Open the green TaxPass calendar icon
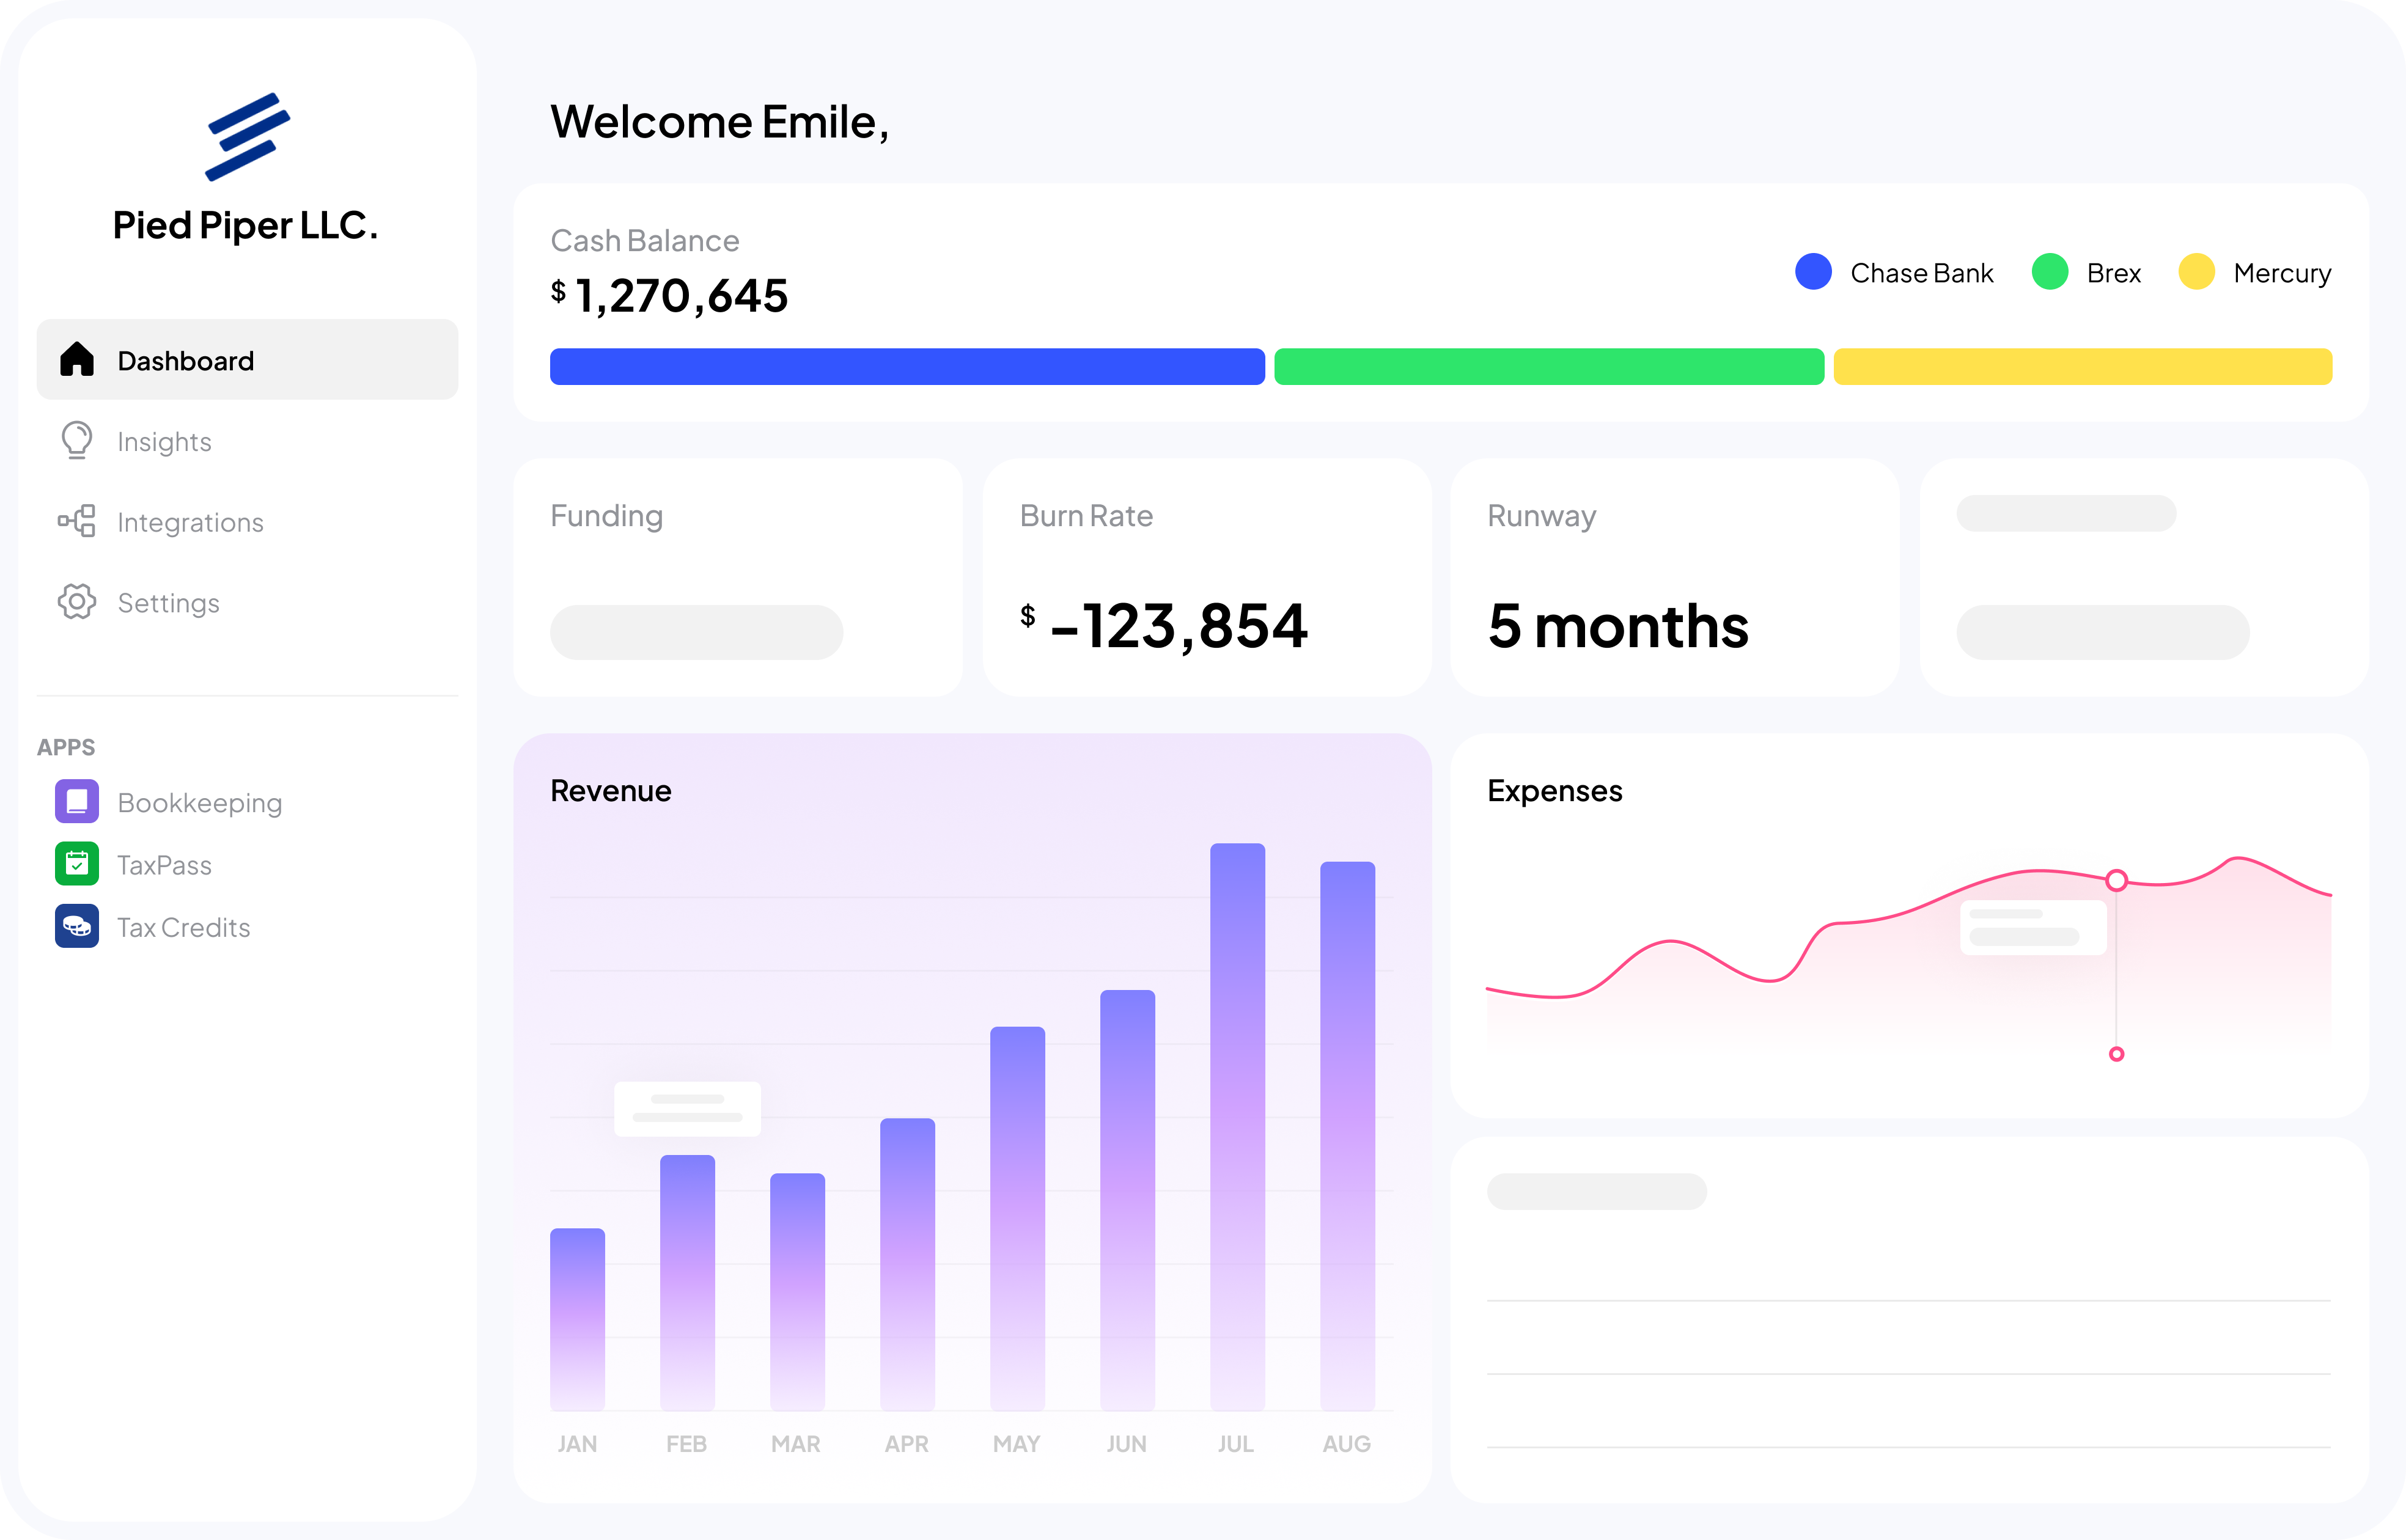Screen dimensions: 2406x1540 pos(77,864)
